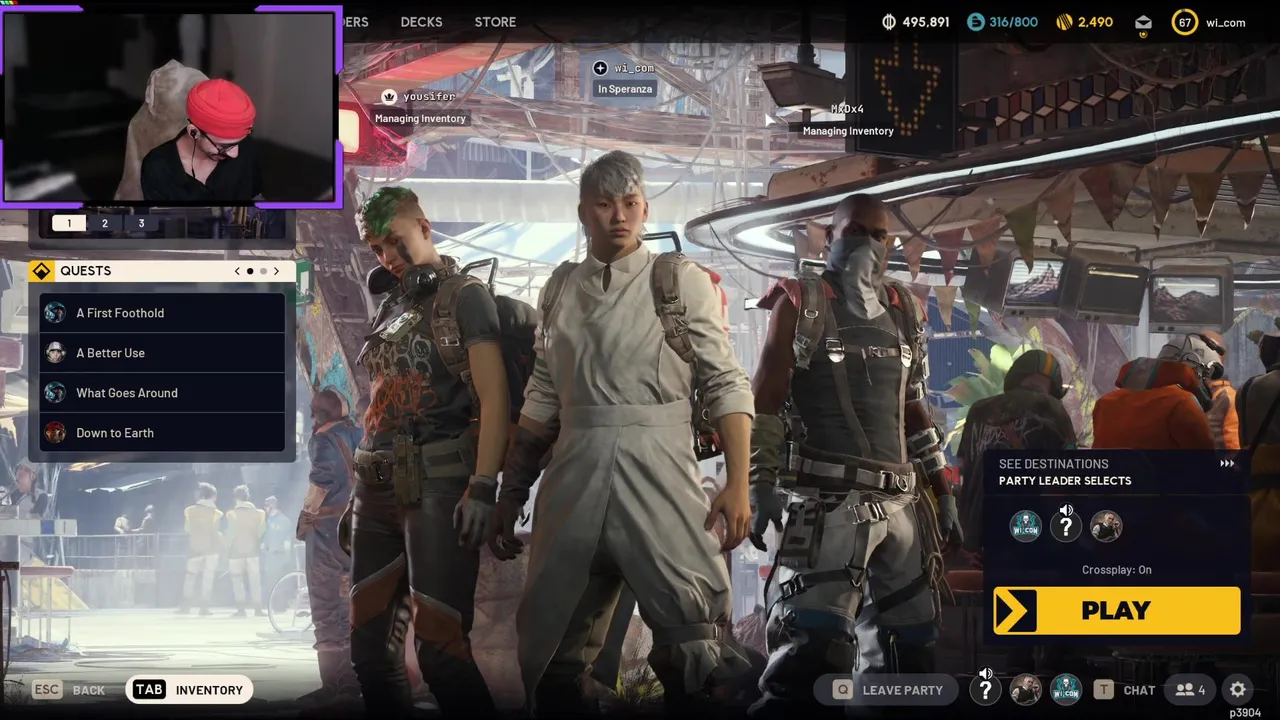Open quest Down to Earth
Viewport: 1280px width, 720px height.
point(162,433)
